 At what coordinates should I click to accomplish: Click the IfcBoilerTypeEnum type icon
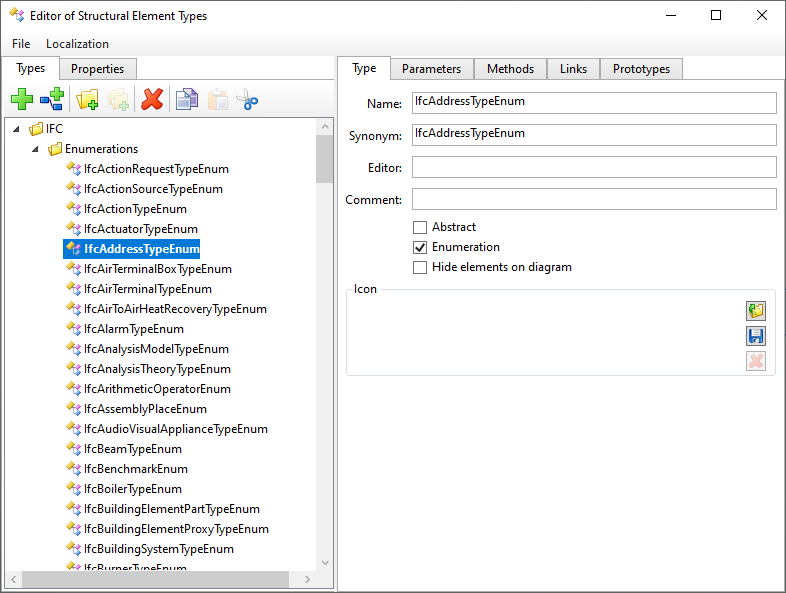pyautogui.click(x=74, y=489)
